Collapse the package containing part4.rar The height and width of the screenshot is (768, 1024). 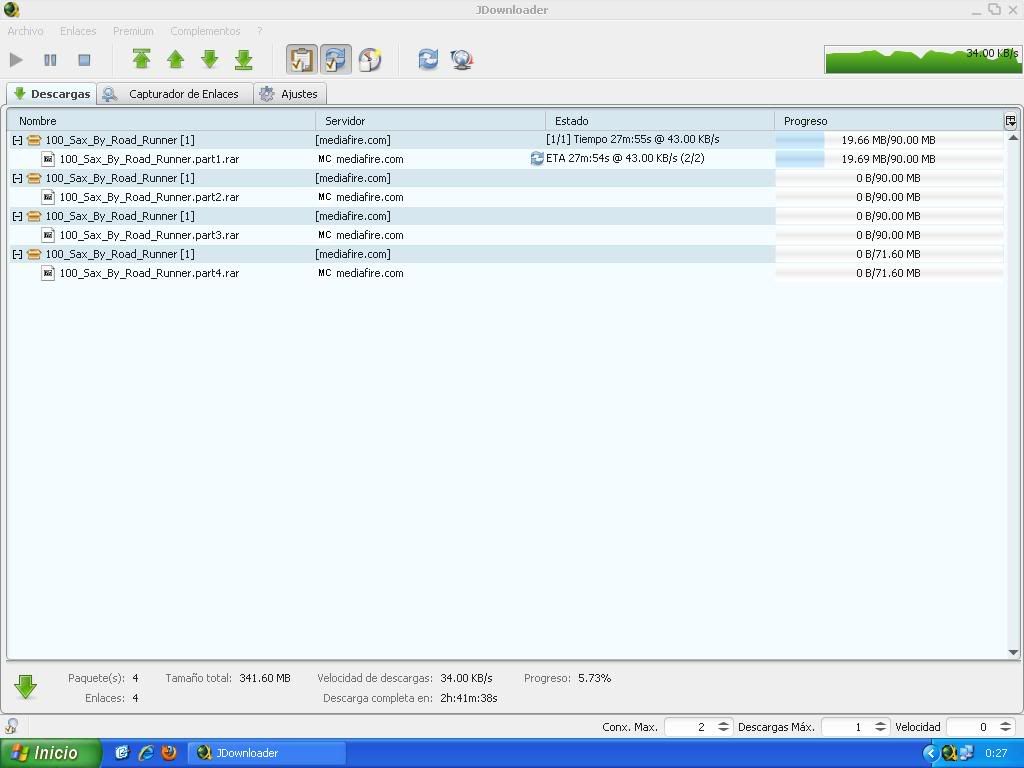tap(18, 254)
